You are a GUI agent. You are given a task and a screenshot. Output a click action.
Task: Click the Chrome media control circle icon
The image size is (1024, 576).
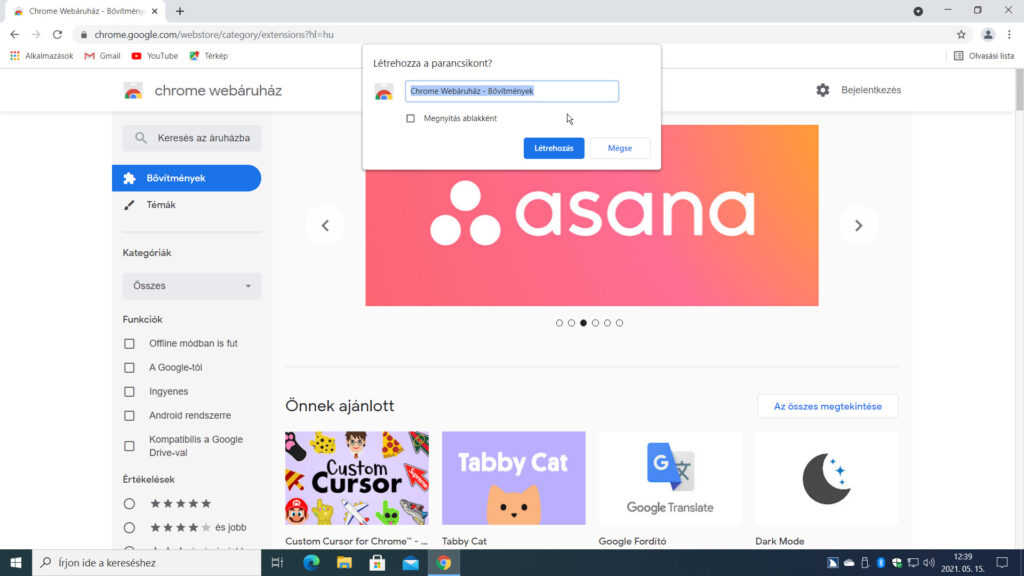(x=918, y=11)
